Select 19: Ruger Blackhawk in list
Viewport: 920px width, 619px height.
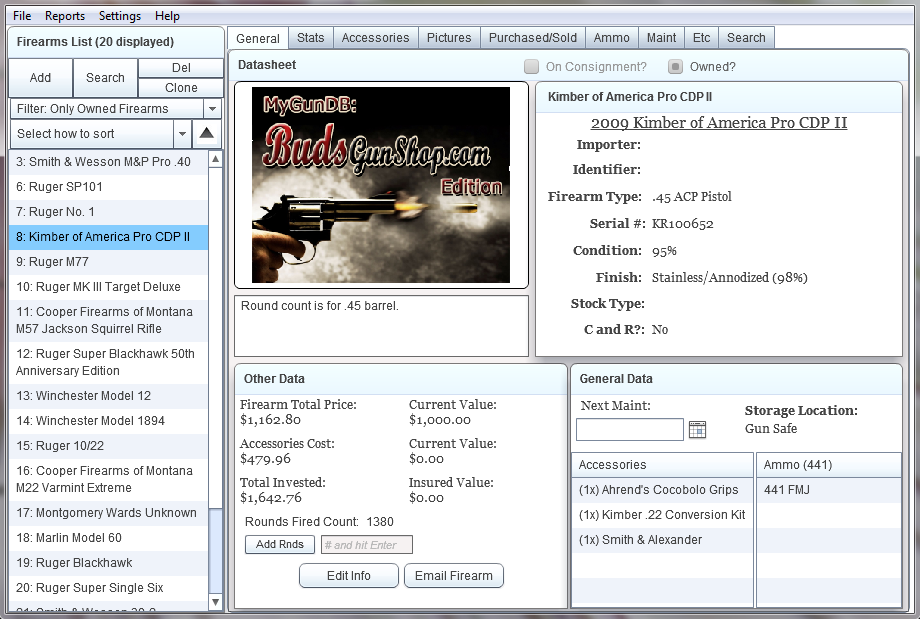[109, 563]
